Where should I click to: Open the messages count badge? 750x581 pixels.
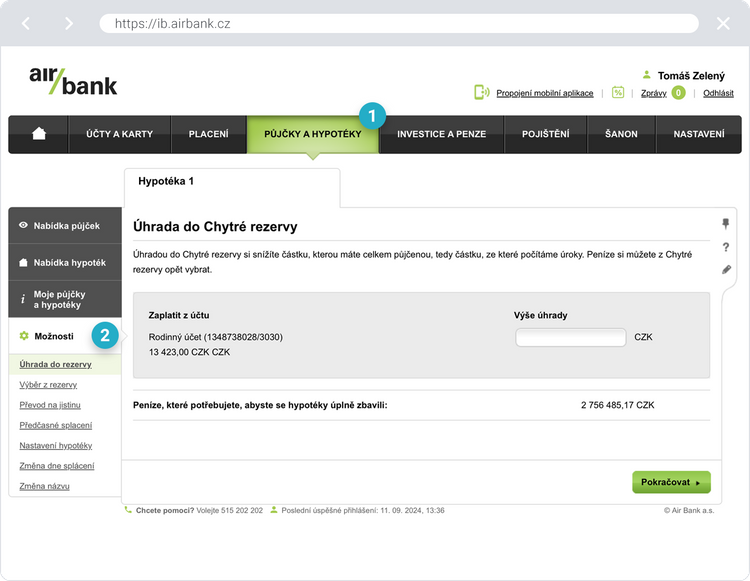tap(678, 93)
